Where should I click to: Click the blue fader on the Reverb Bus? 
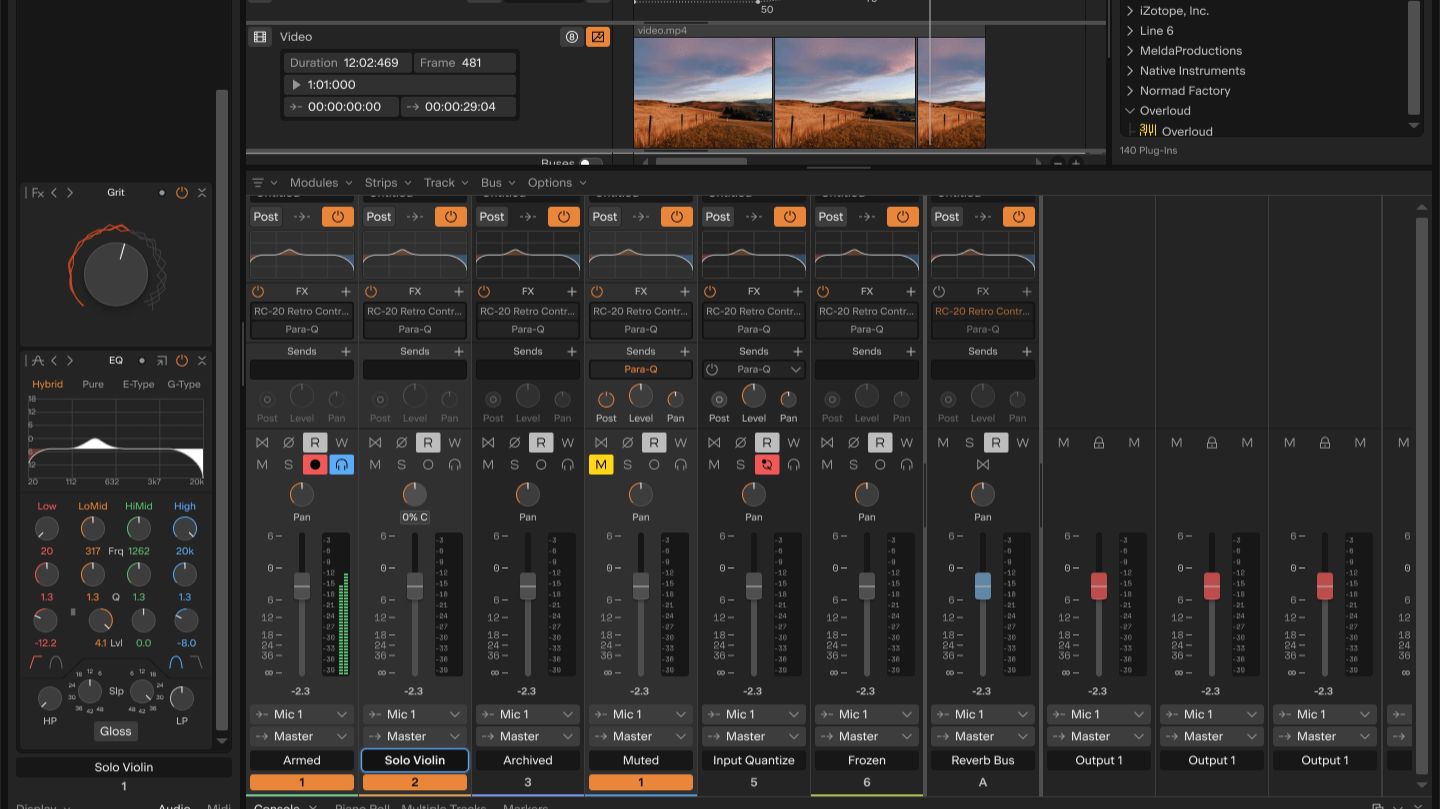983,586
